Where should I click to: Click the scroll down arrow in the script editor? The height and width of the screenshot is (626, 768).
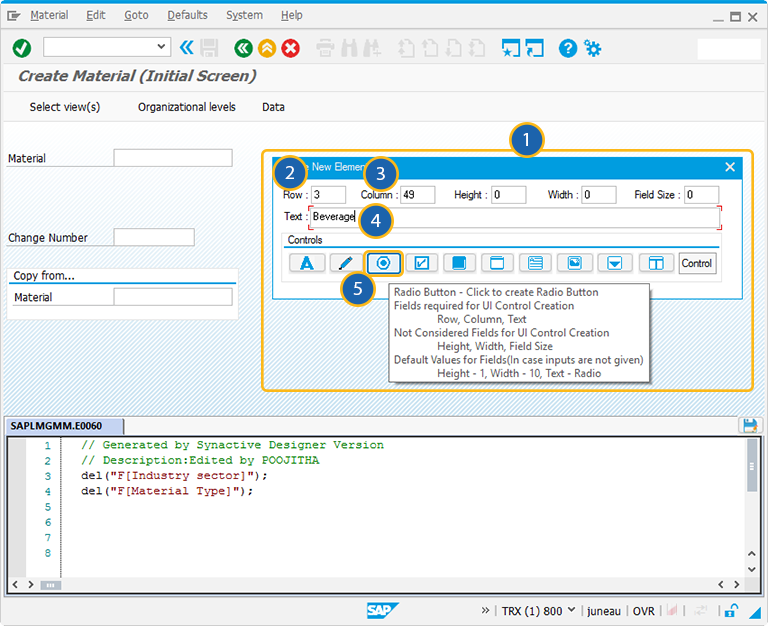coord(751,569)
